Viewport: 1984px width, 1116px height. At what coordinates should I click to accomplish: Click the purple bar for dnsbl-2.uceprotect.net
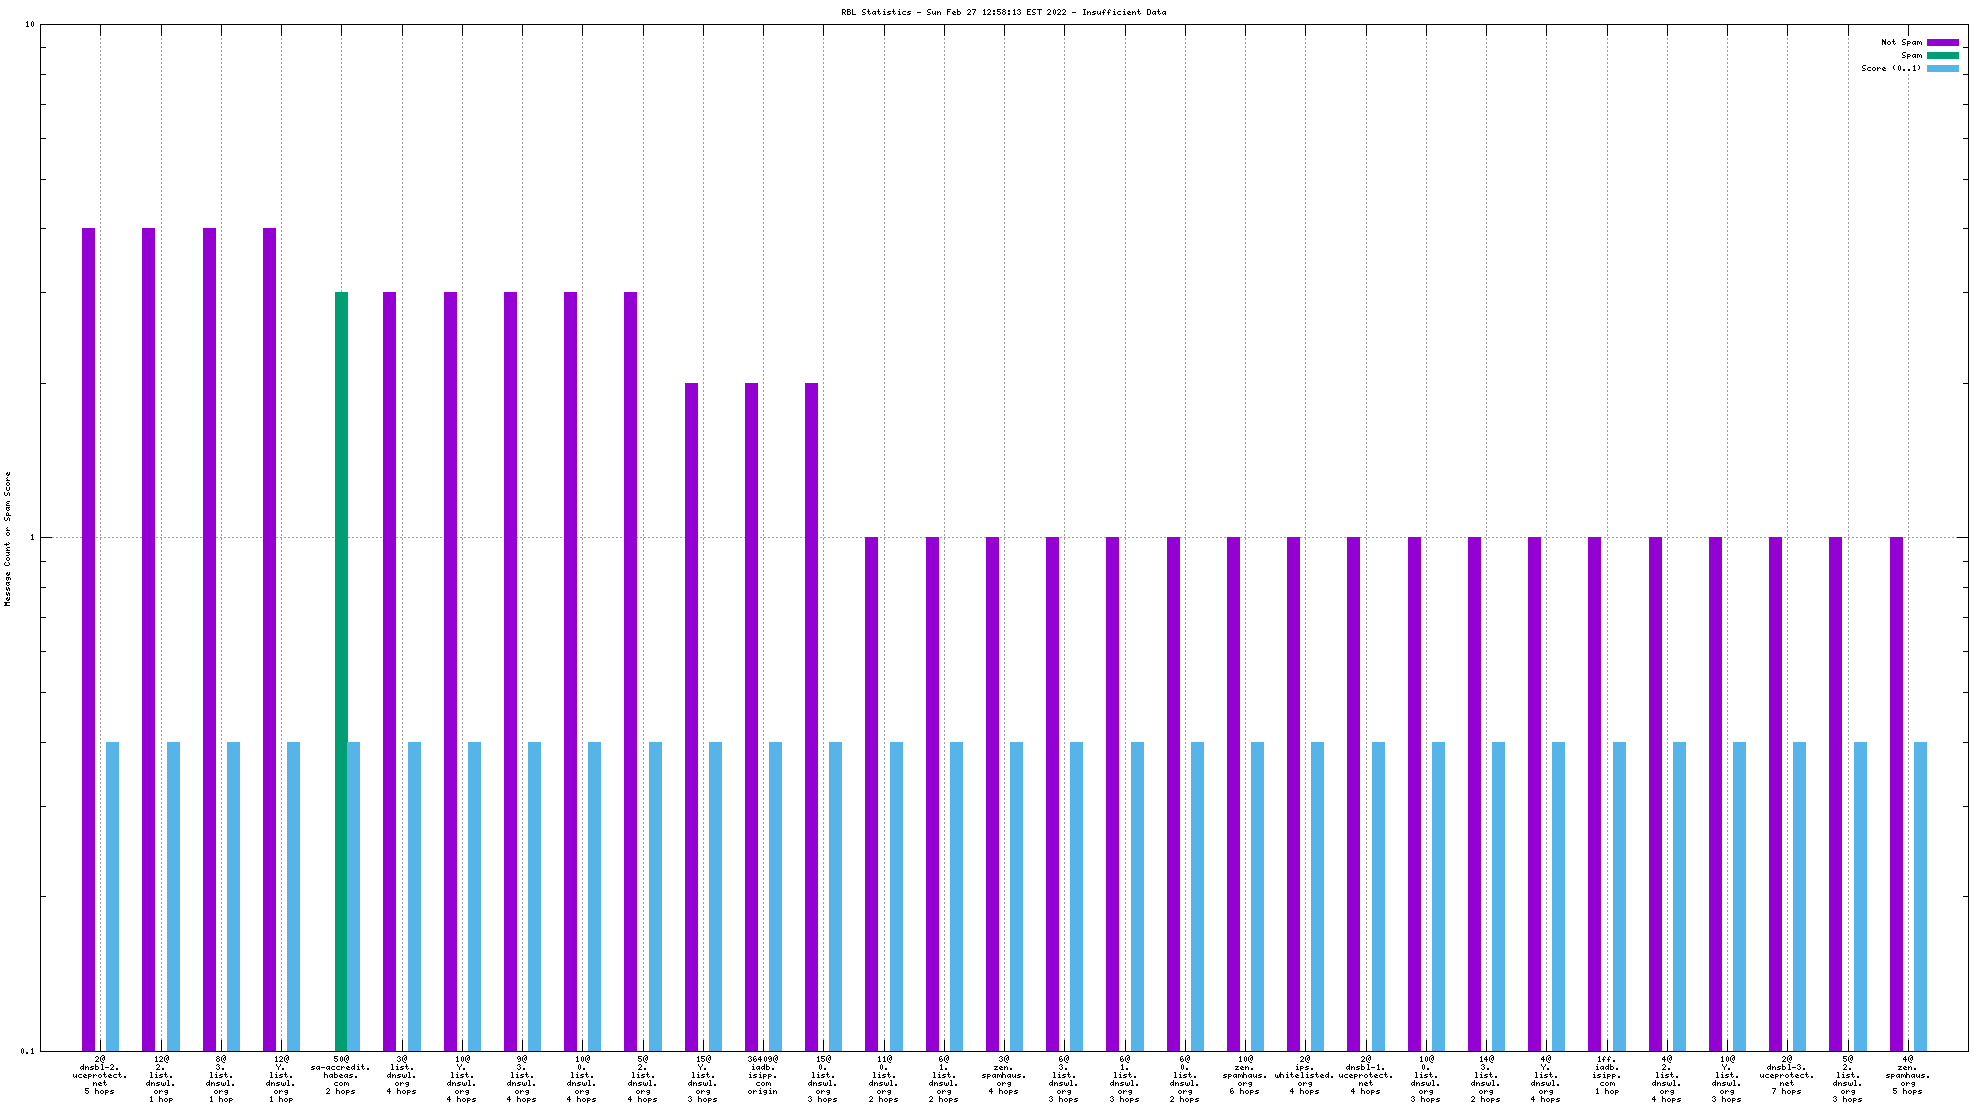[88, 638]
